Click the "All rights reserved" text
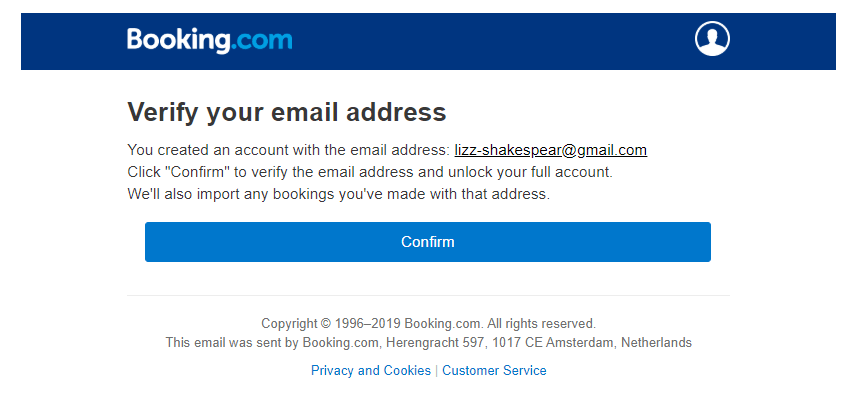The height and width of the screenshot is (419, 855). (541, 324)
